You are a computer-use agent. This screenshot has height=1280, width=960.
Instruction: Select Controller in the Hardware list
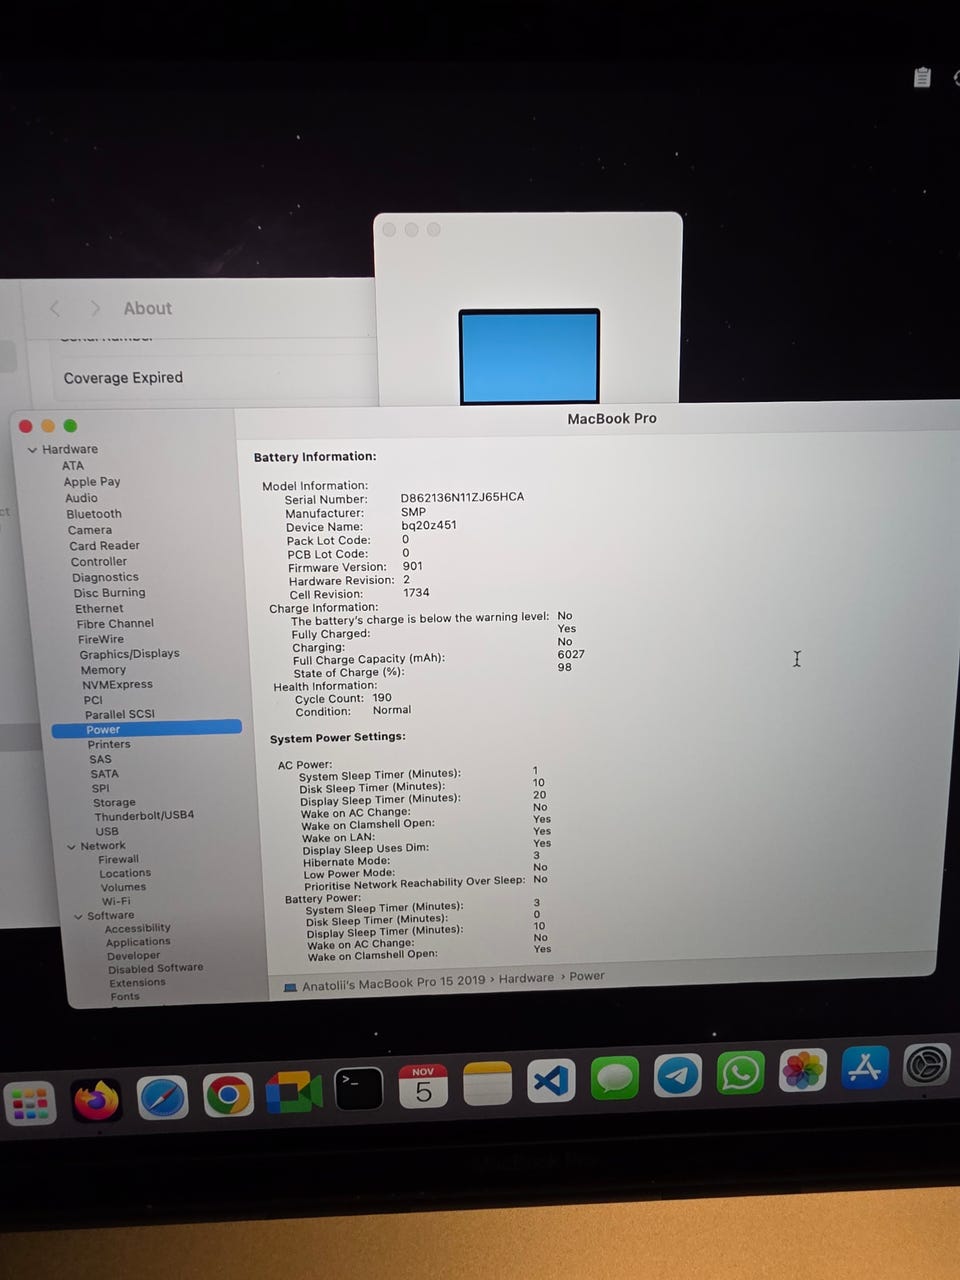pyautogui.click(x=99, y=562)
